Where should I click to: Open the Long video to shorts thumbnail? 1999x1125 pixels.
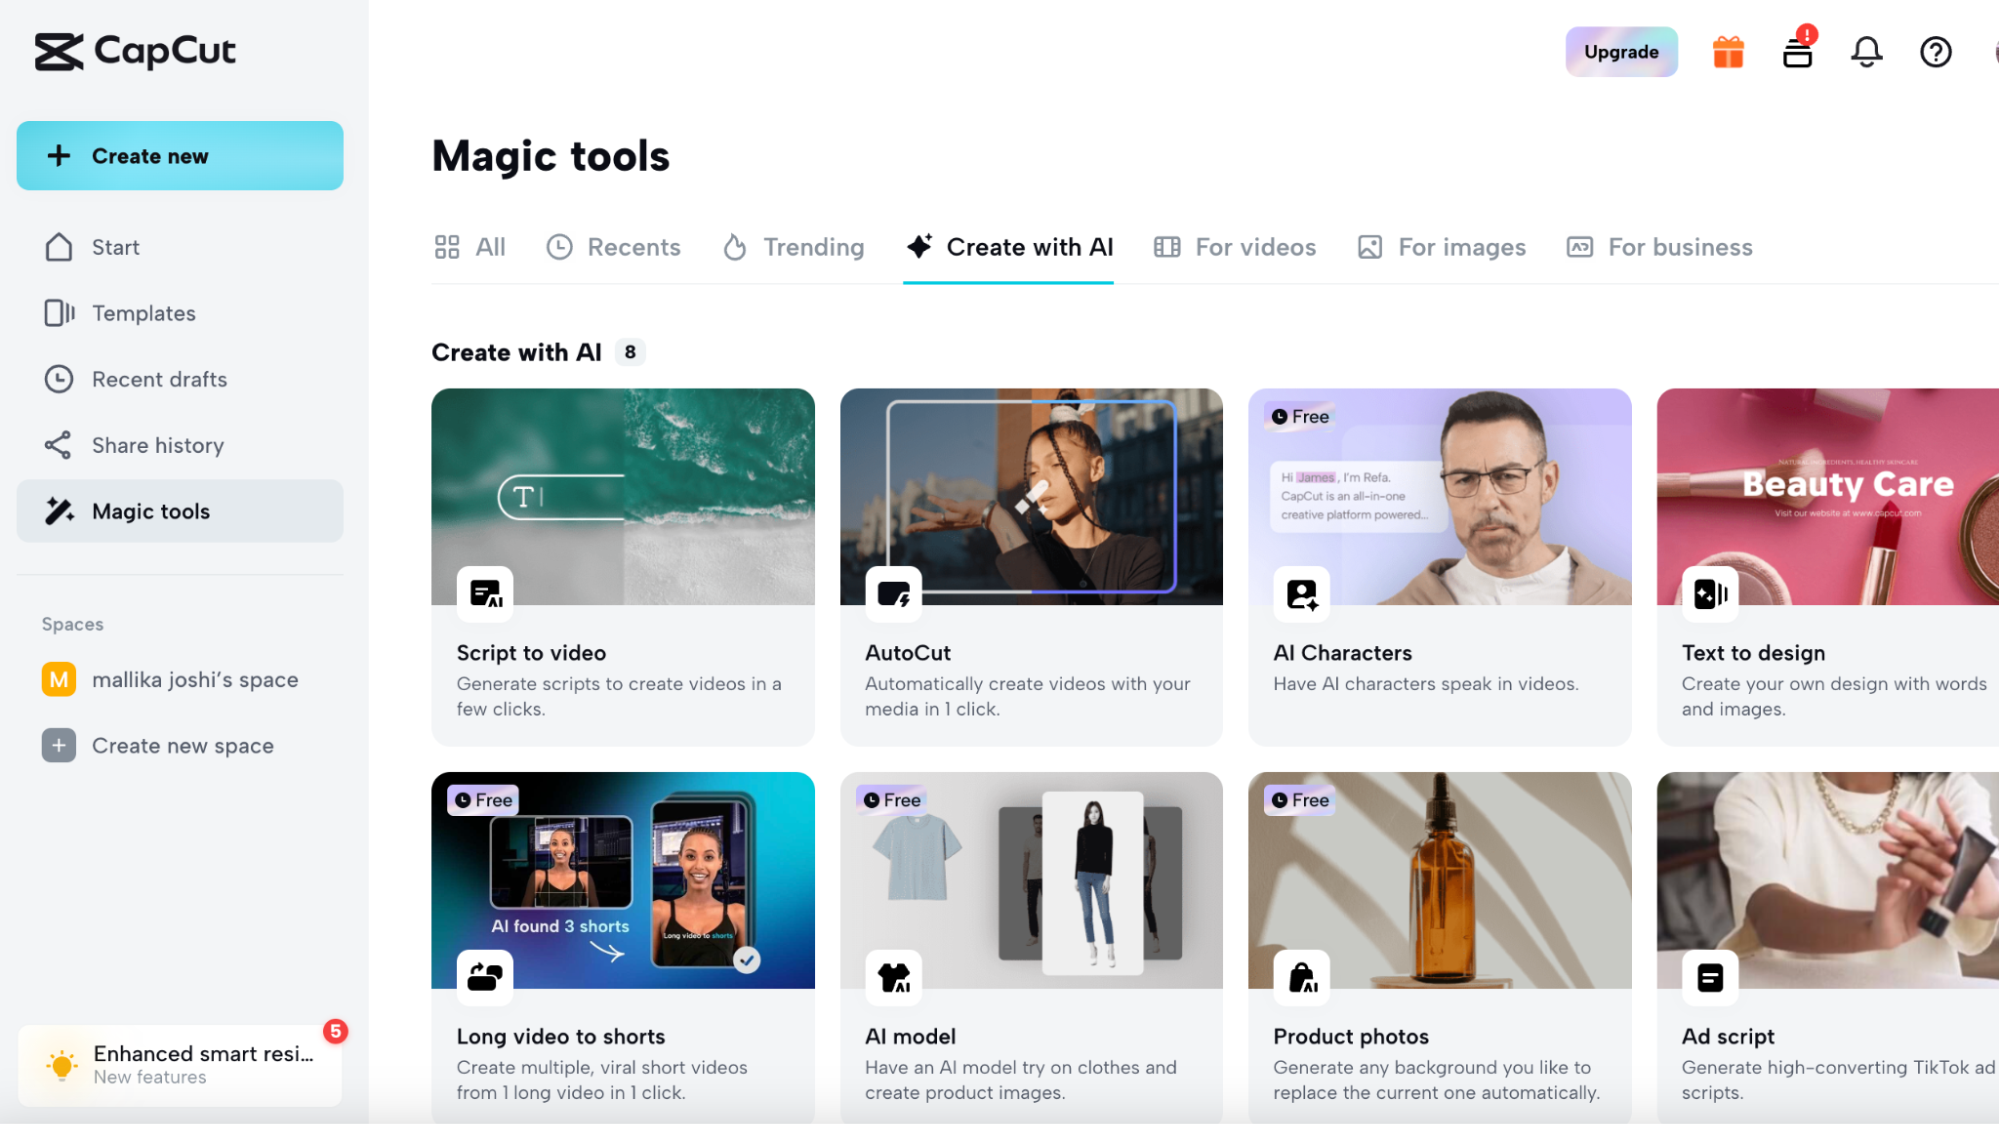click(622, 880)
